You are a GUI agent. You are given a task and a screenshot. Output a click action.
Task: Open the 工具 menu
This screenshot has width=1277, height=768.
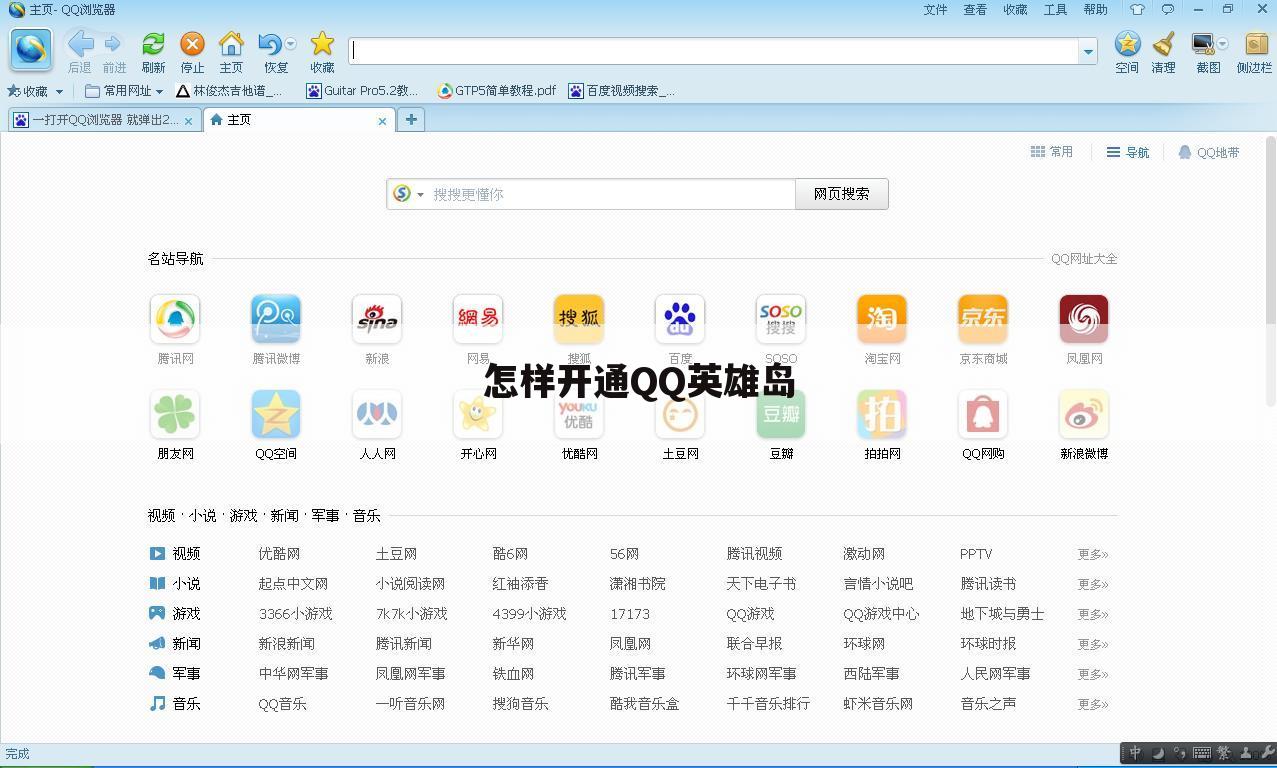[1055, 9]
